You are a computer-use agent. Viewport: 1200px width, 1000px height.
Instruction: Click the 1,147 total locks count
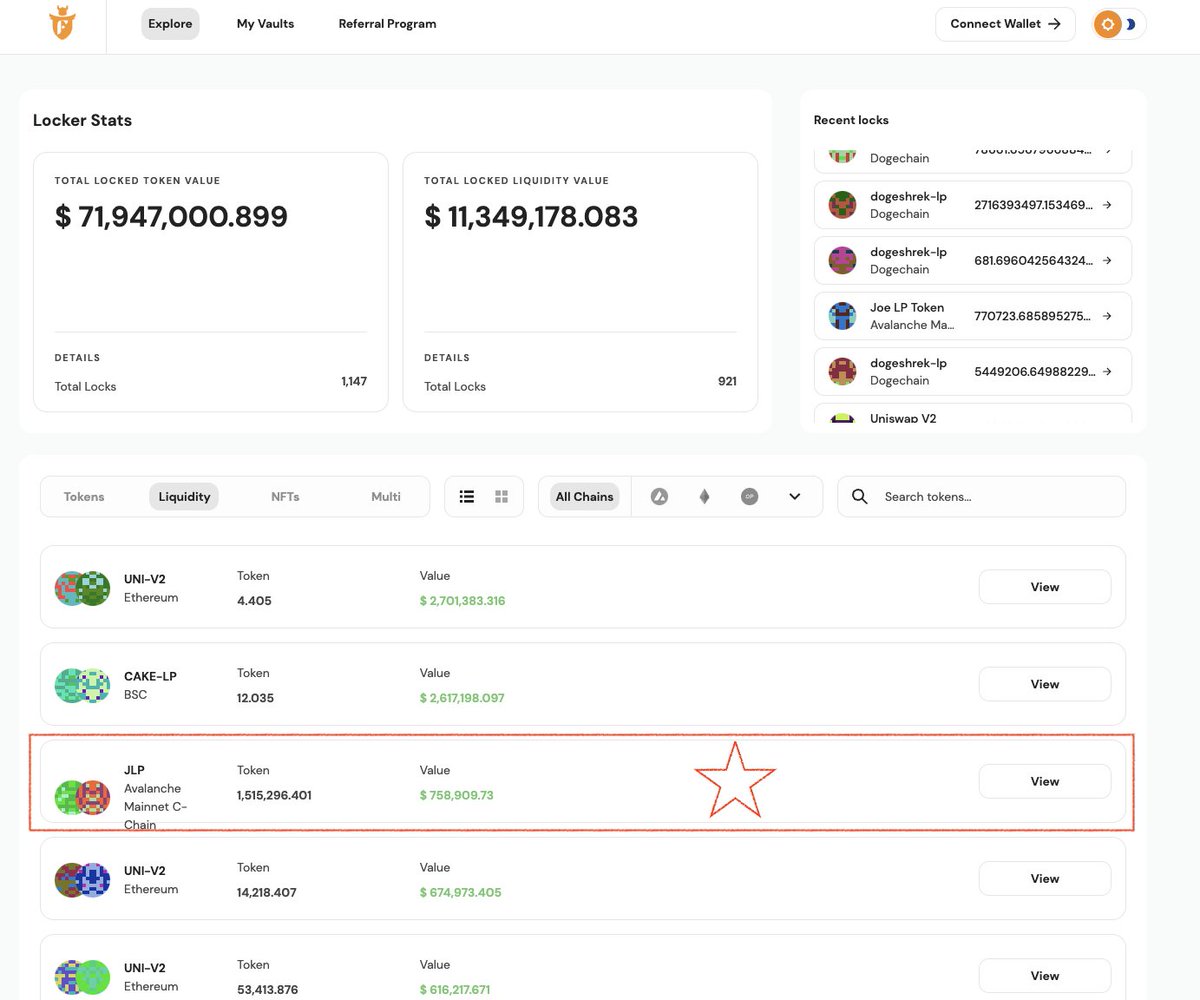click(x=354, y=381)
